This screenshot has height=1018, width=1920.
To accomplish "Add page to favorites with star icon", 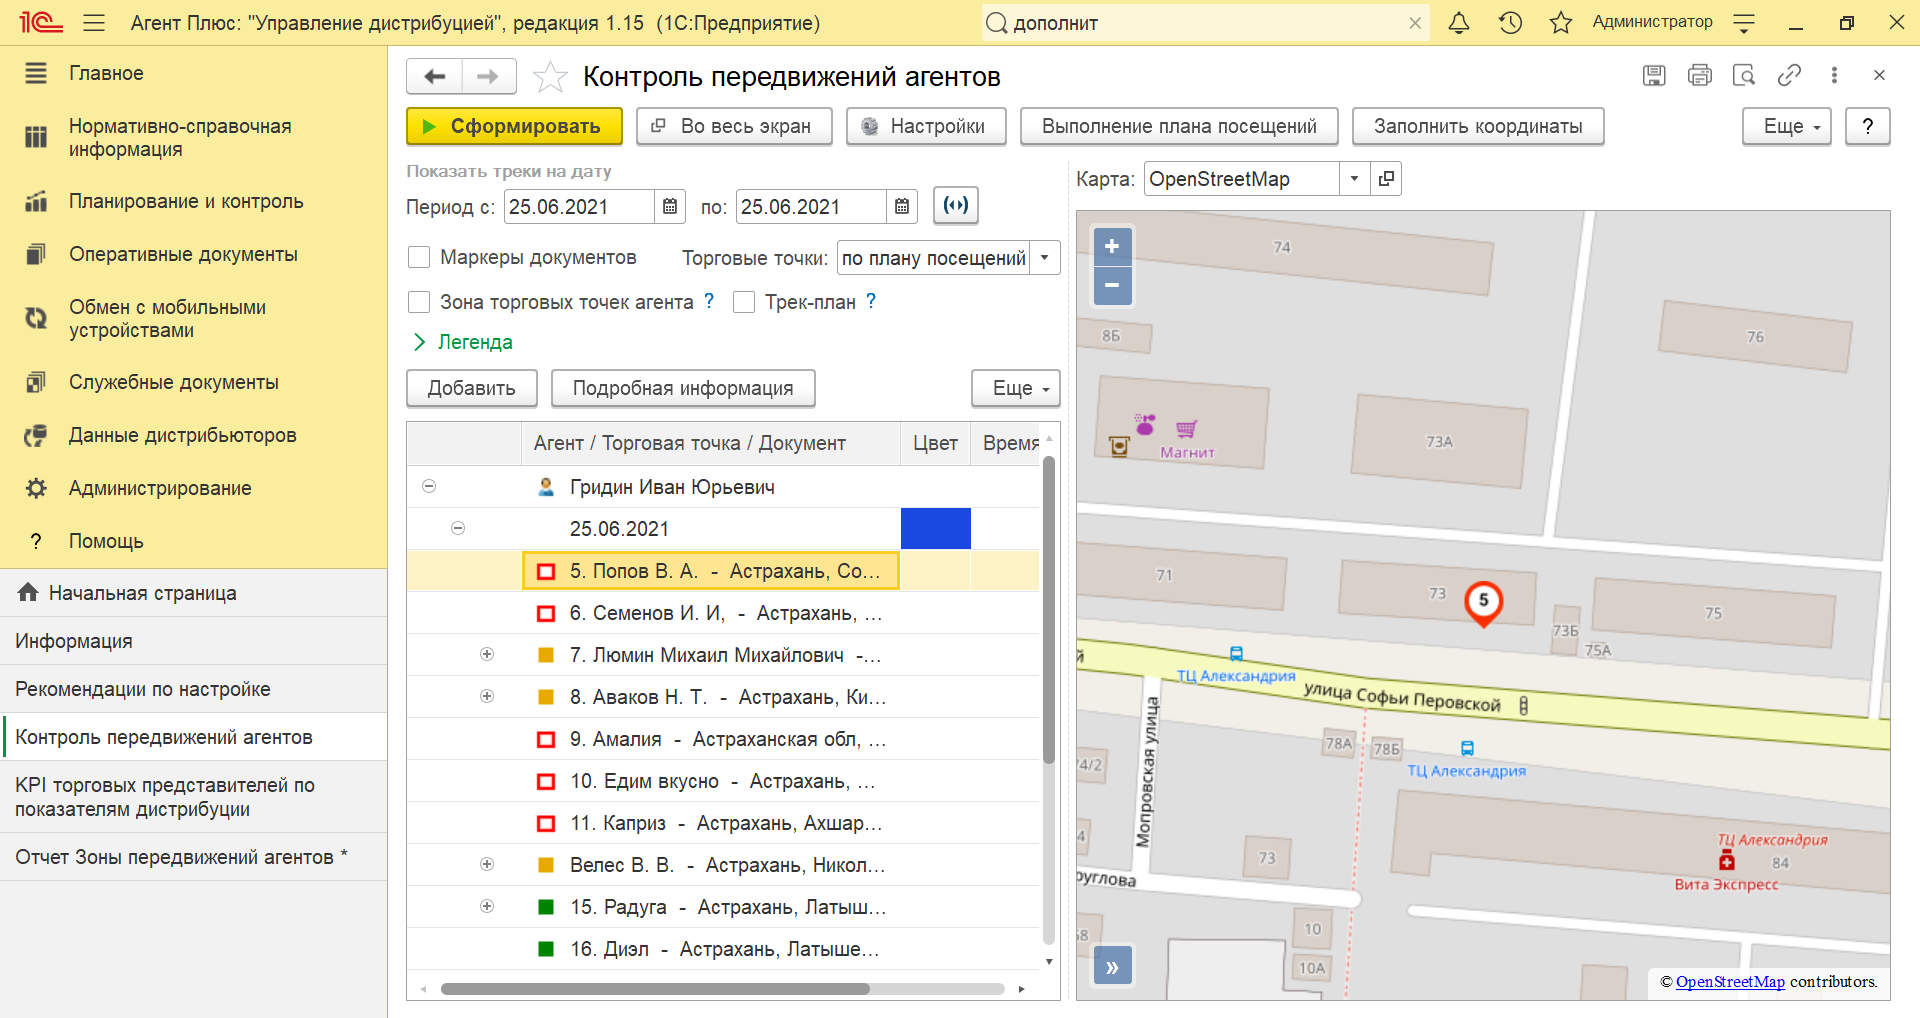I will coord(550,76).
